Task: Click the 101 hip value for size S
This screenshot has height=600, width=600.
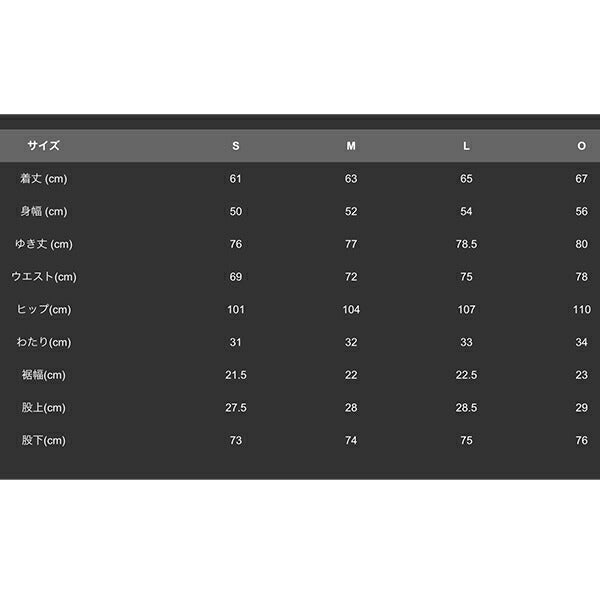Action: [x=236, y=310]
